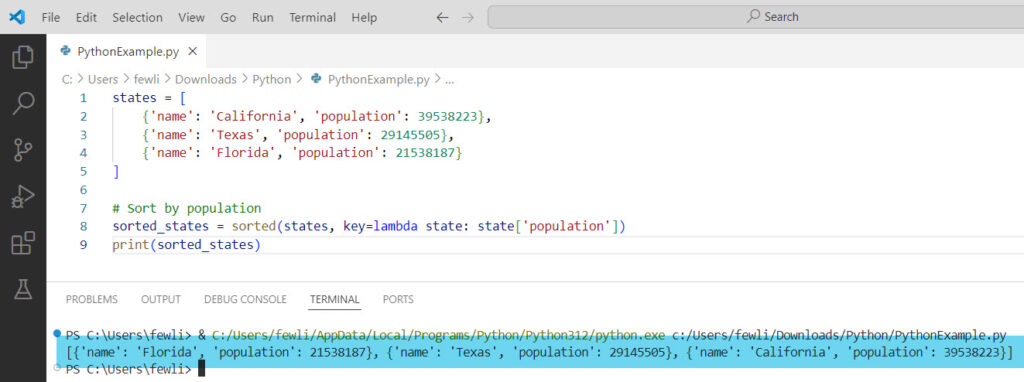
Task: Click the Users breadcrumb segment
Action: 103,79
